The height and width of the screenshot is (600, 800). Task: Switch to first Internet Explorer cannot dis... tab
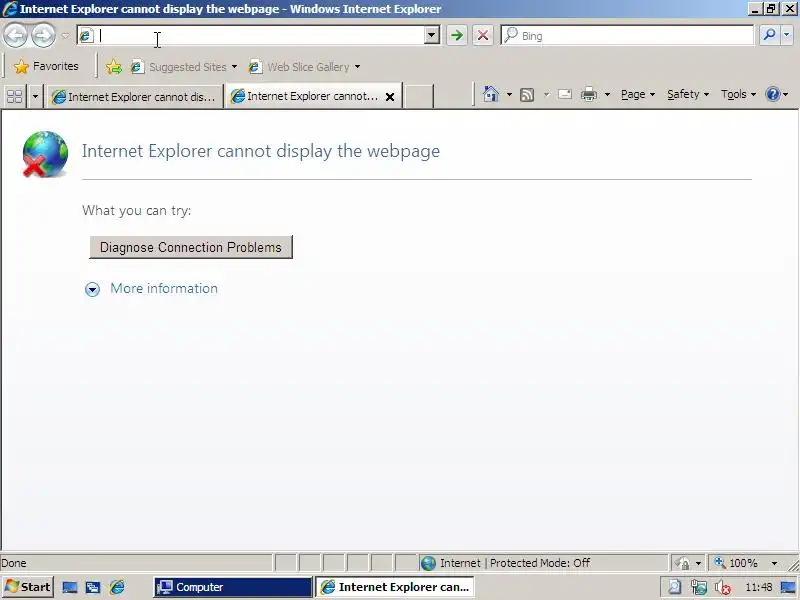[x=135, y=96]
